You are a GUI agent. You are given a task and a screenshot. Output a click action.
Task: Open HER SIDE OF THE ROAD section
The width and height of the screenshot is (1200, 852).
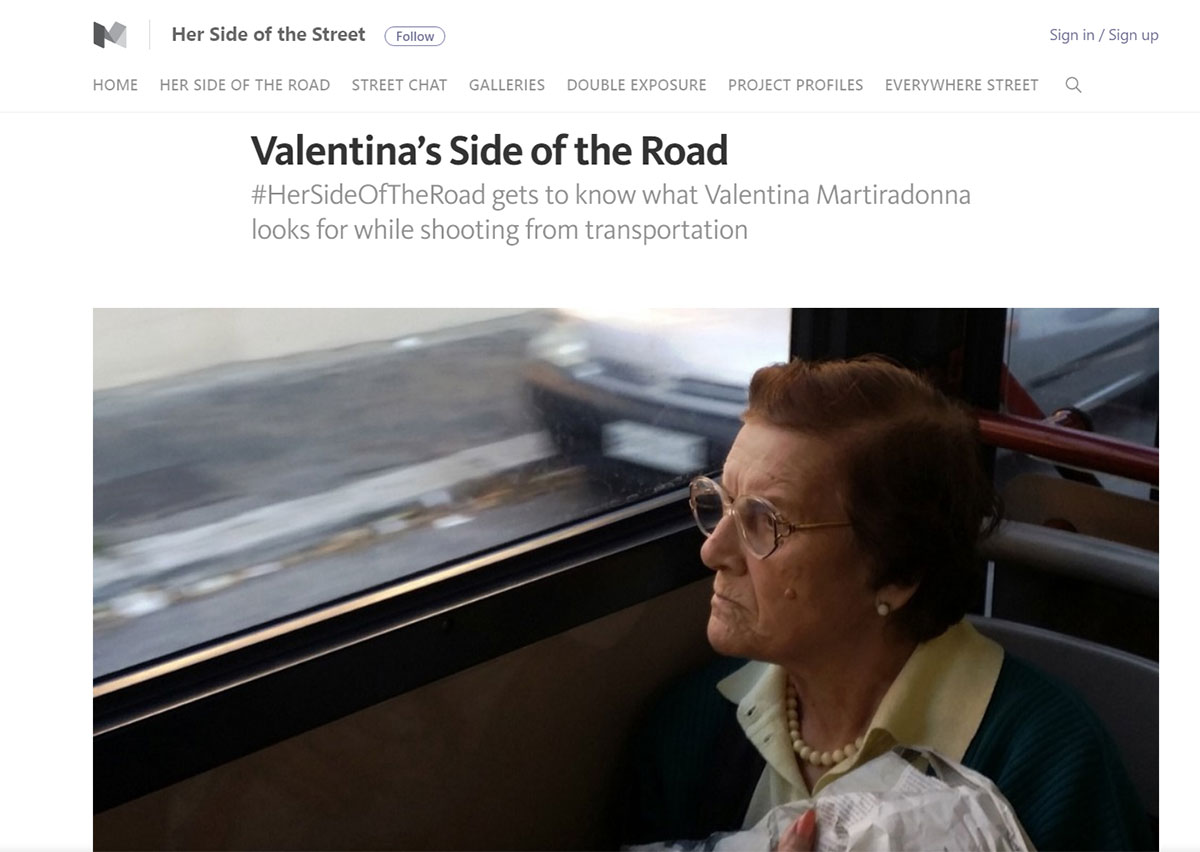point(245,85)
